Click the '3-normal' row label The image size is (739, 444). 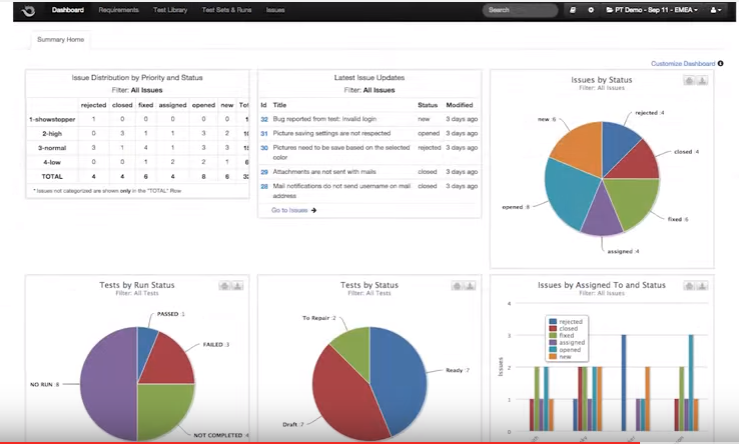(x=52, y=148)
